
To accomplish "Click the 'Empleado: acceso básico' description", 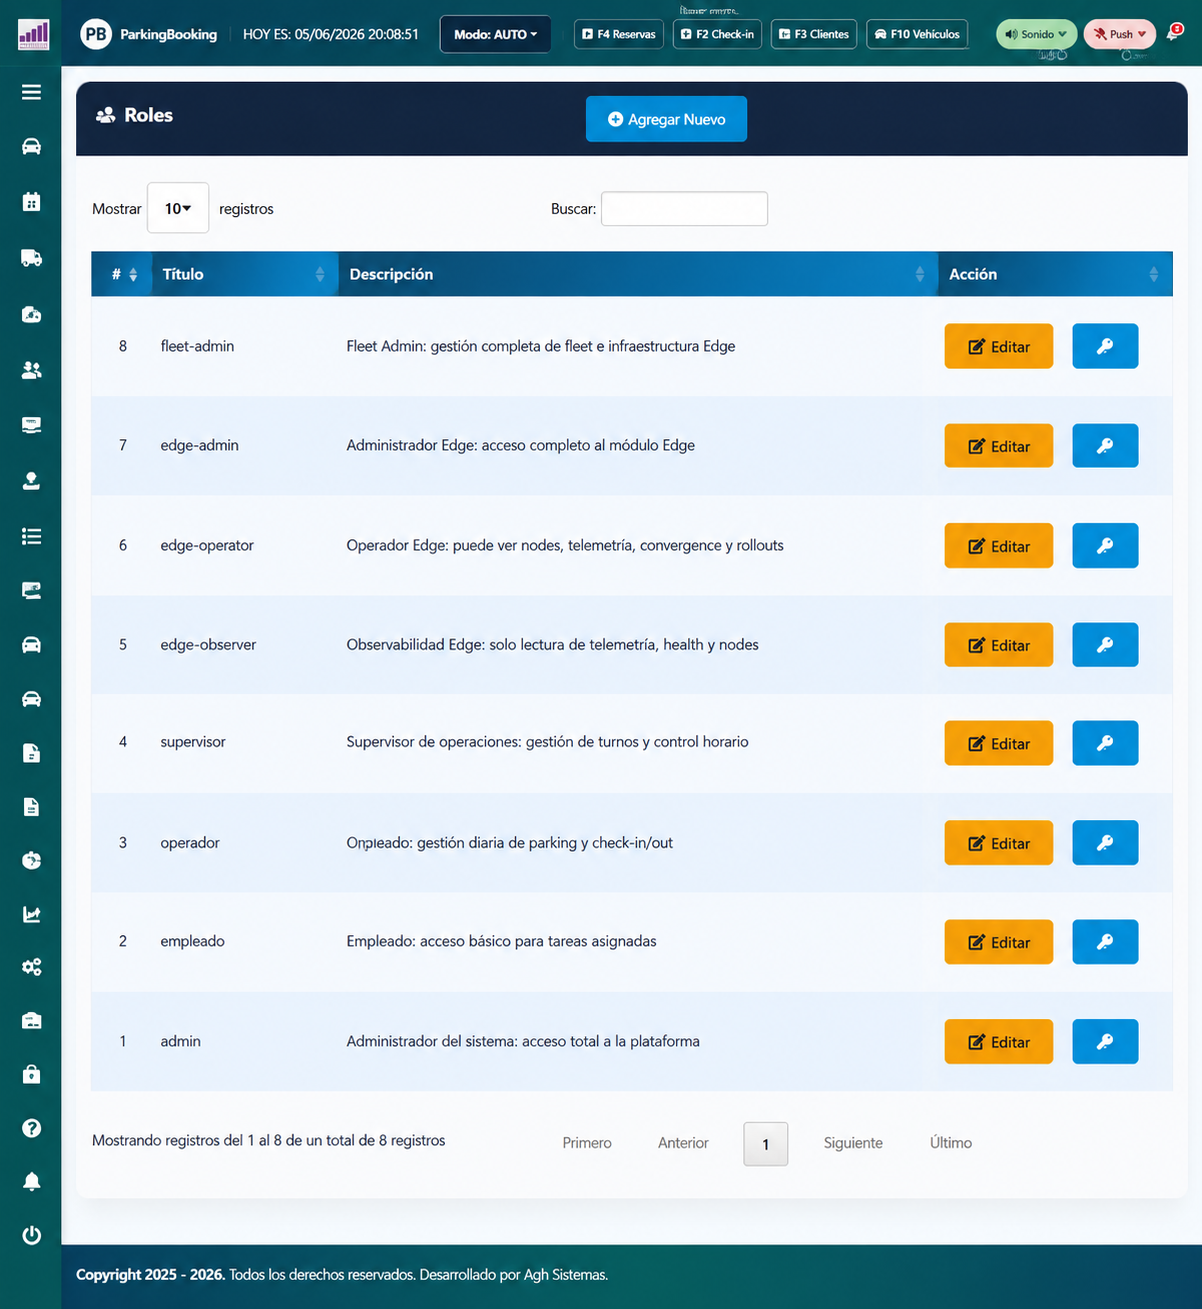I will click(501, 941).
